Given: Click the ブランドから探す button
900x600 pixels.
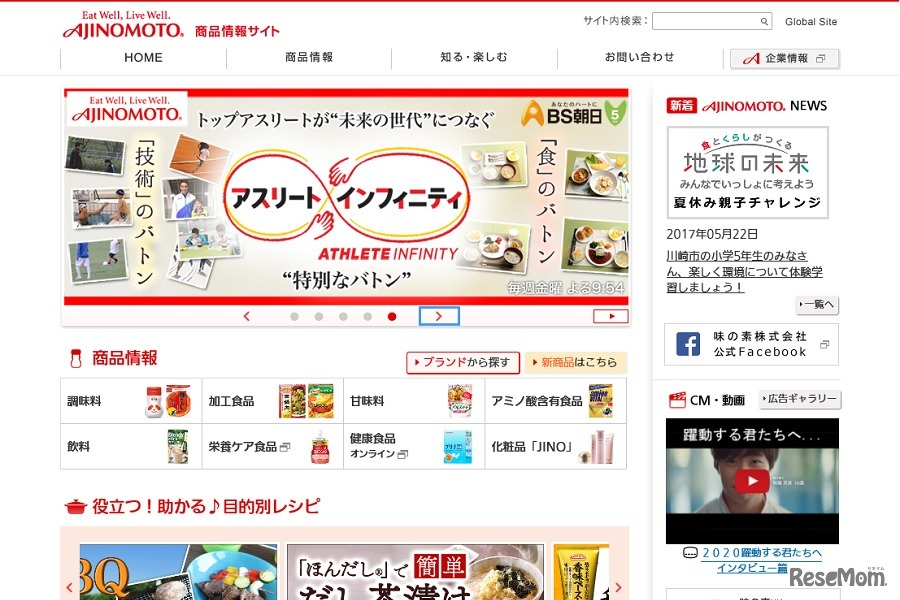Looking at the screenshot, I should click(x=463, y=362).
